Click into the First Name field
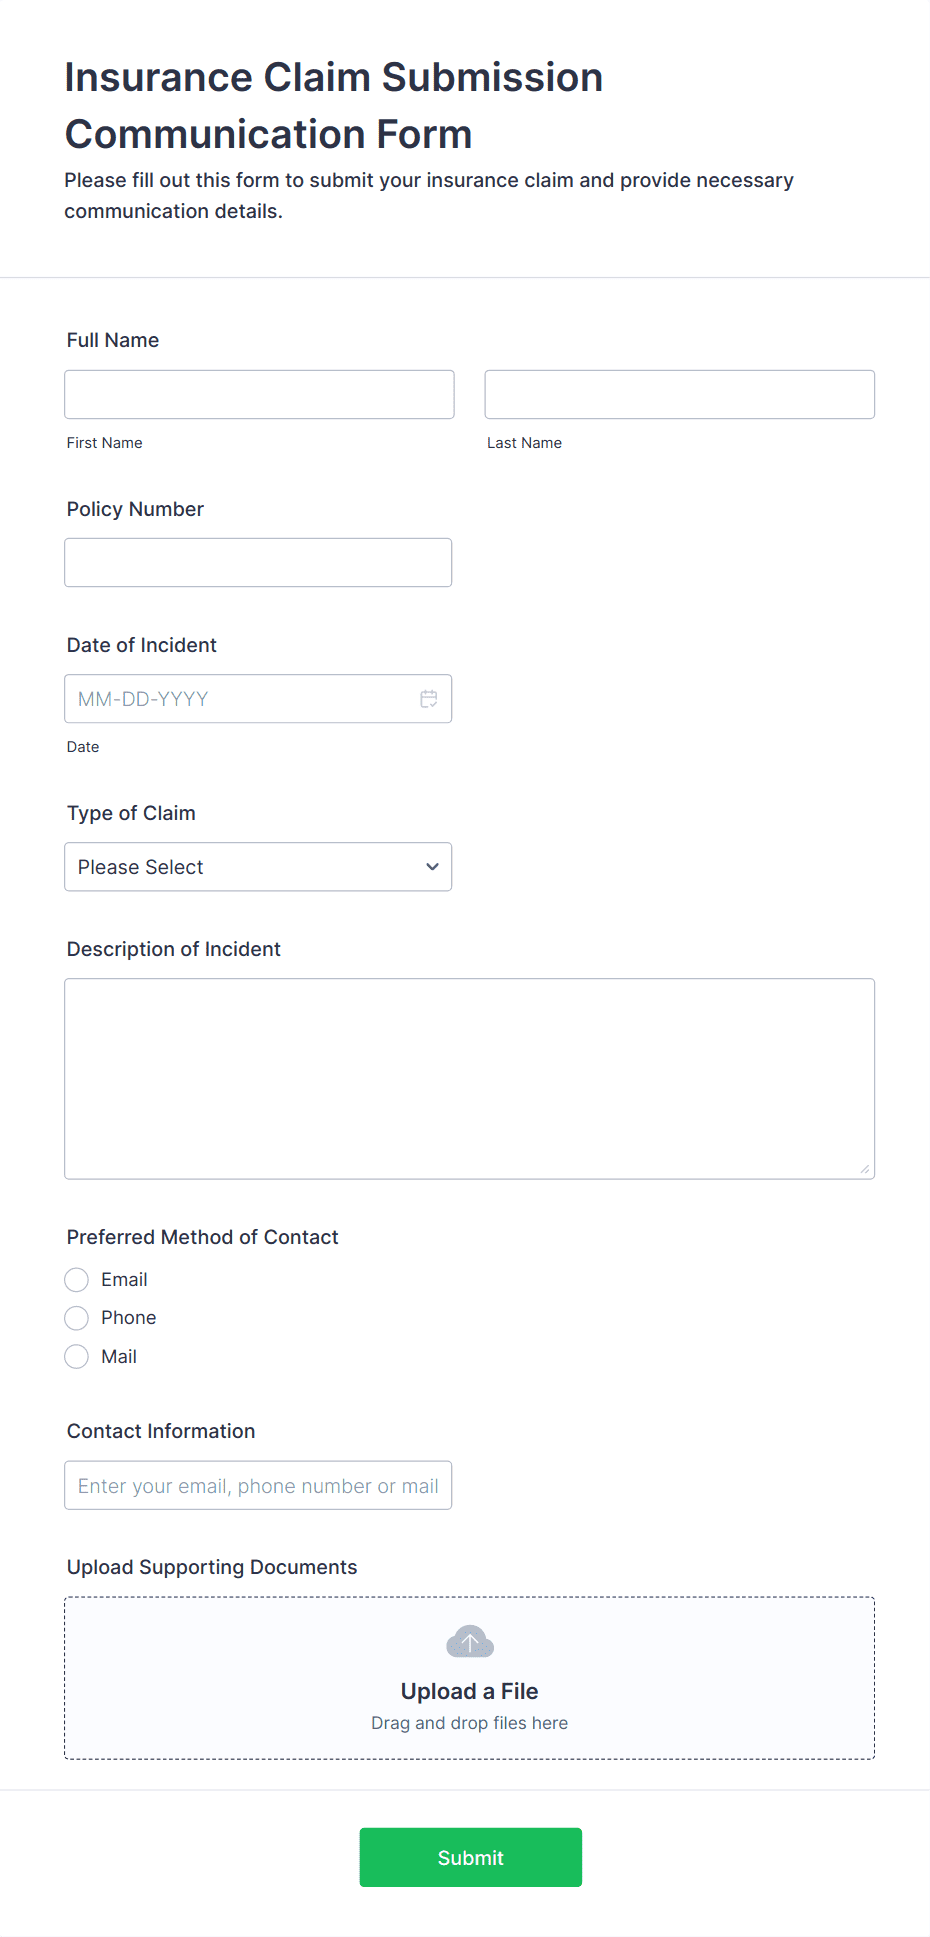 (x=258, y=394)
